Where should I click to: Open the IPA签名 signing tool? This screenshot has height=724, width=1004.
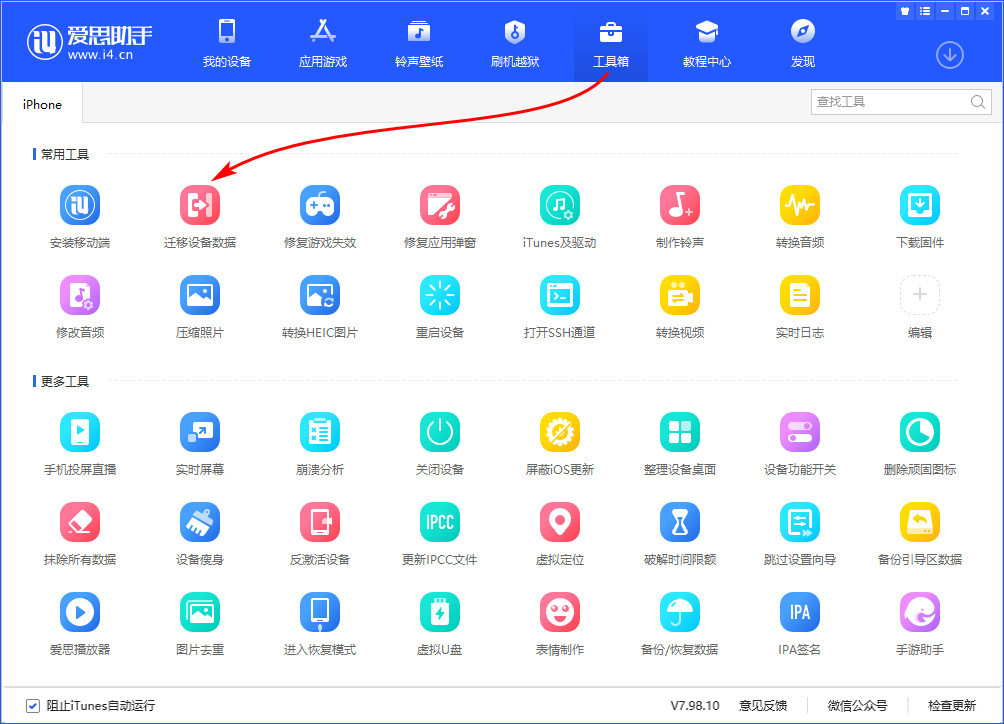(800, 620)
